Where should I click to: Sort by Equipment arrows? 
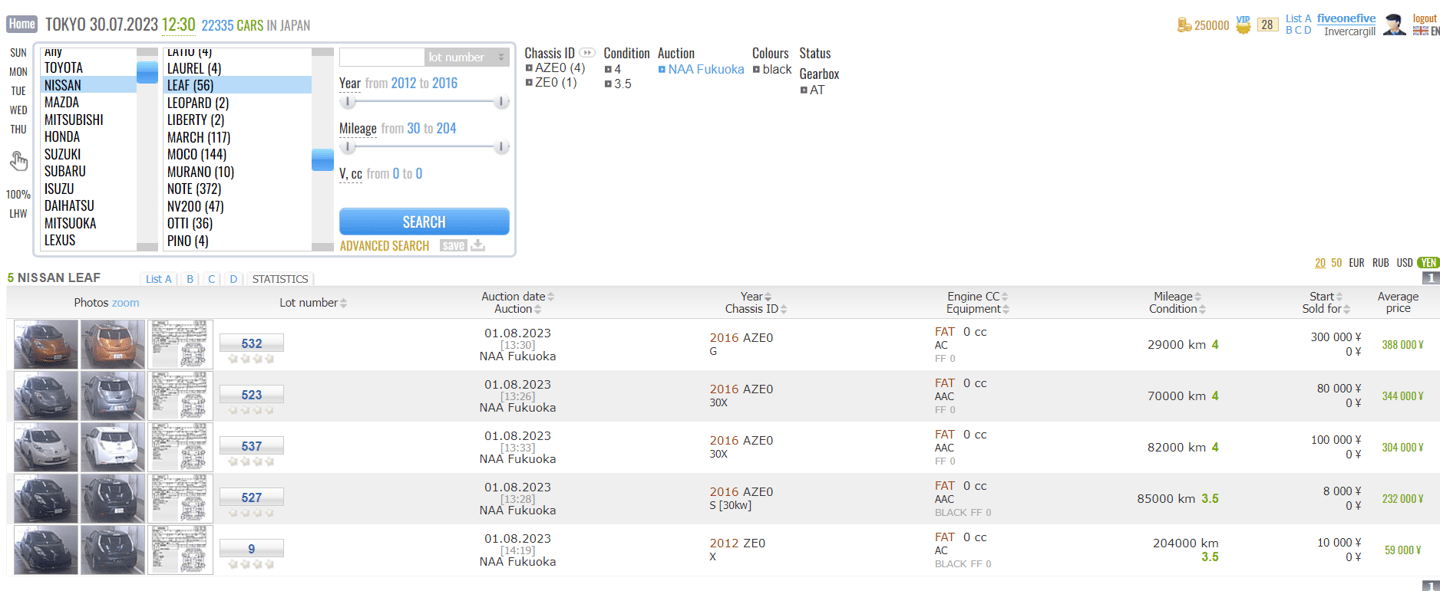[1006, 310]
